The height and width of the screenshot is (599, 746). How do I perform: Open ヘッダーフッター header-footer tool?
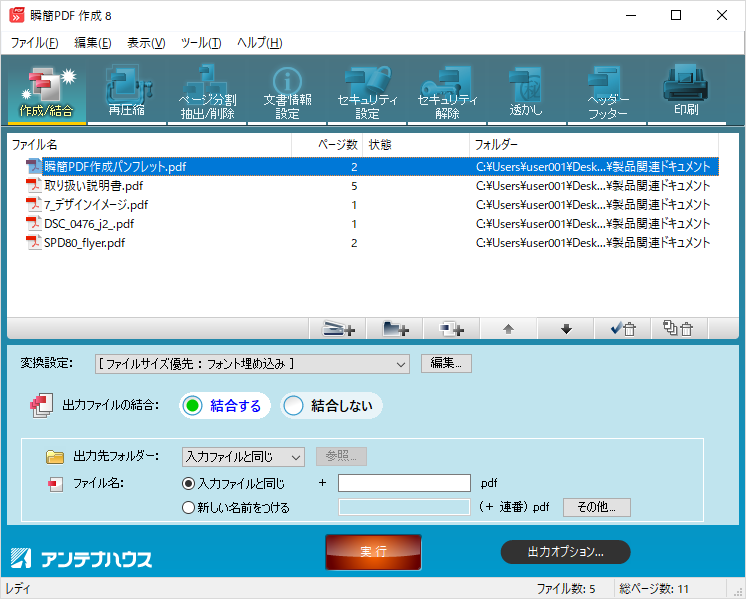(x=607, y=92)
